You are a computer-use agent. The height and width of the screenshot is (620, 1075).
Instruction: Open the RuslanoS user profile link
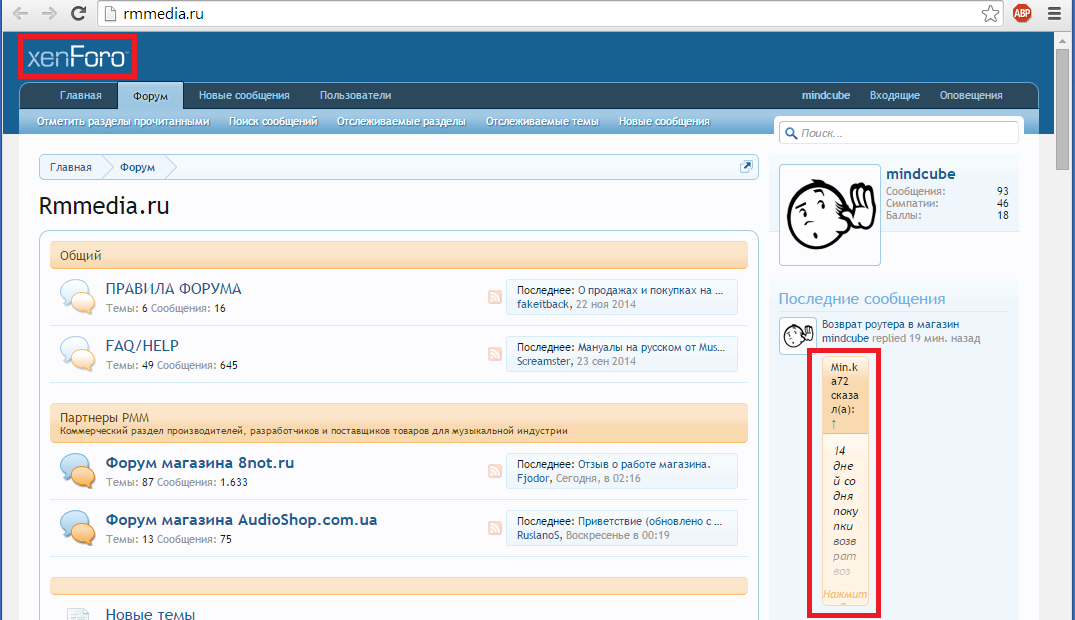538,535
